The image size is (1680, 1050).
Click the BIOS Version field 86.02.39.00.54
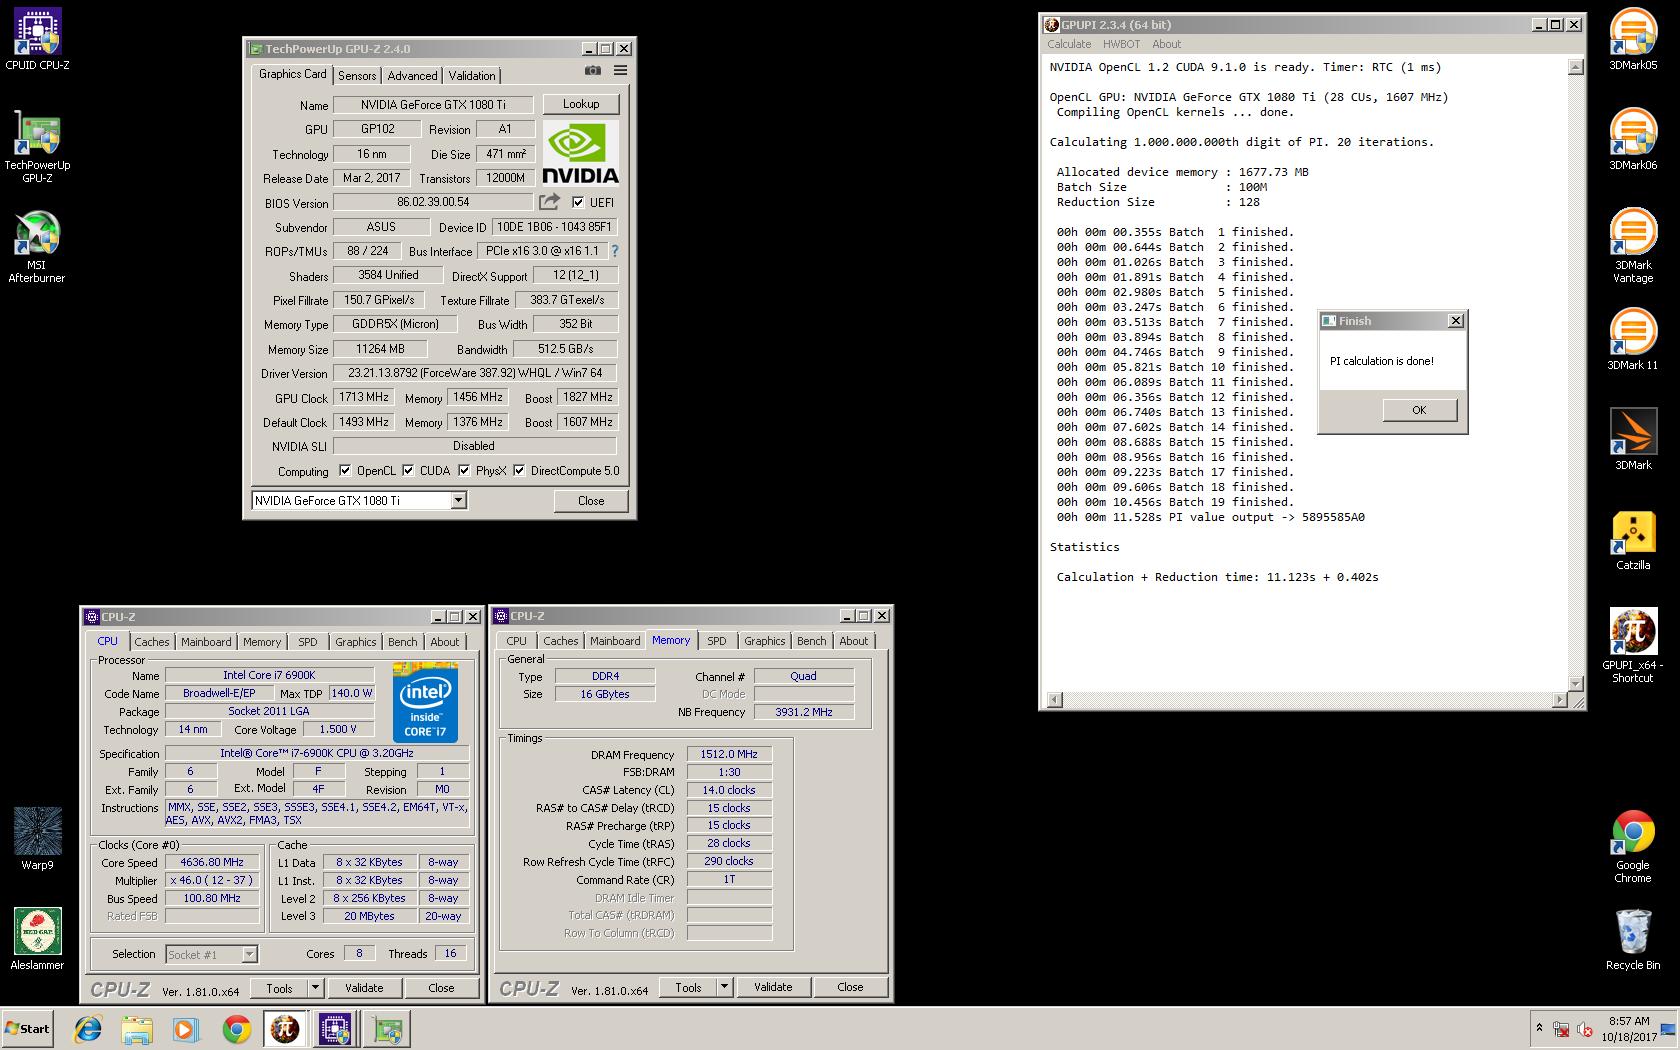tap(433, 202)
